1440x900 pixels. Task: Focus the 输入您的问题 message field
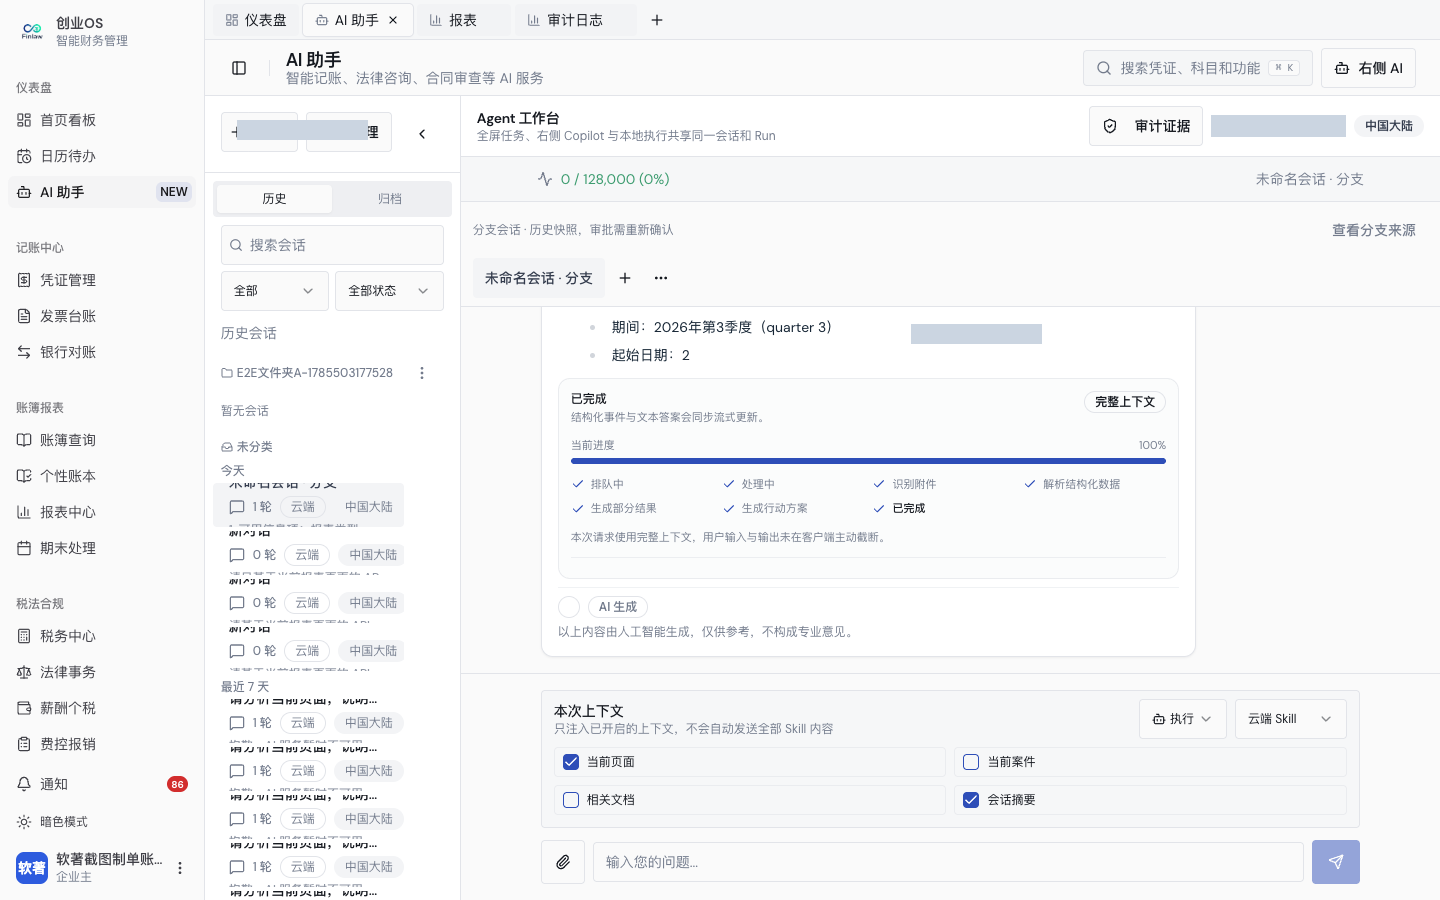point(948,862)
